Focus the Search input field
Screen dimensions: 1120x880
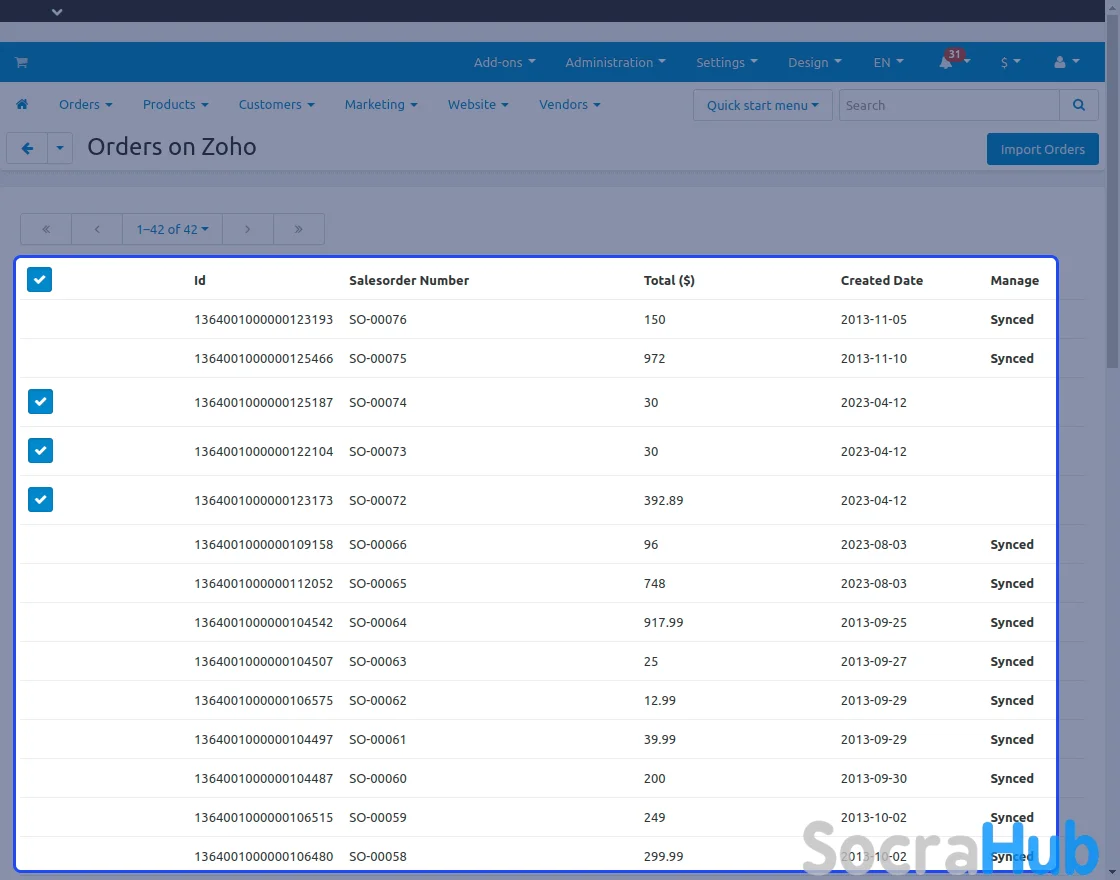click(948, 105)
